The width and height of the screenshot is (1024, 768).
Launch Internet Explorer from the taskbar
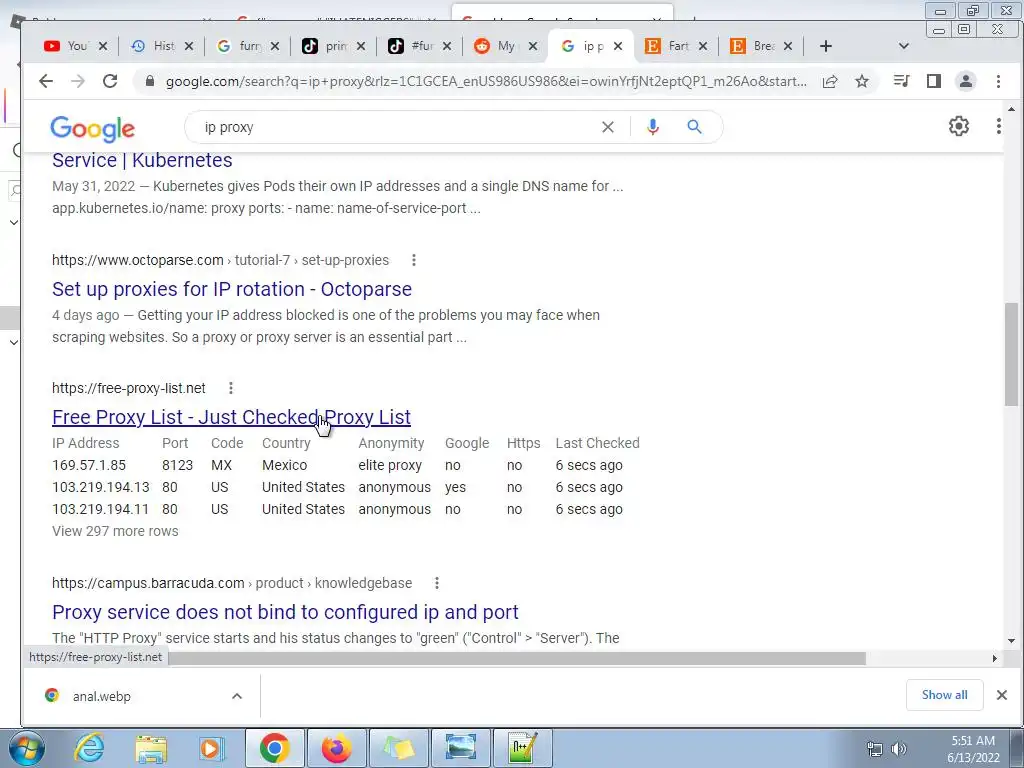tap(89, 748)
